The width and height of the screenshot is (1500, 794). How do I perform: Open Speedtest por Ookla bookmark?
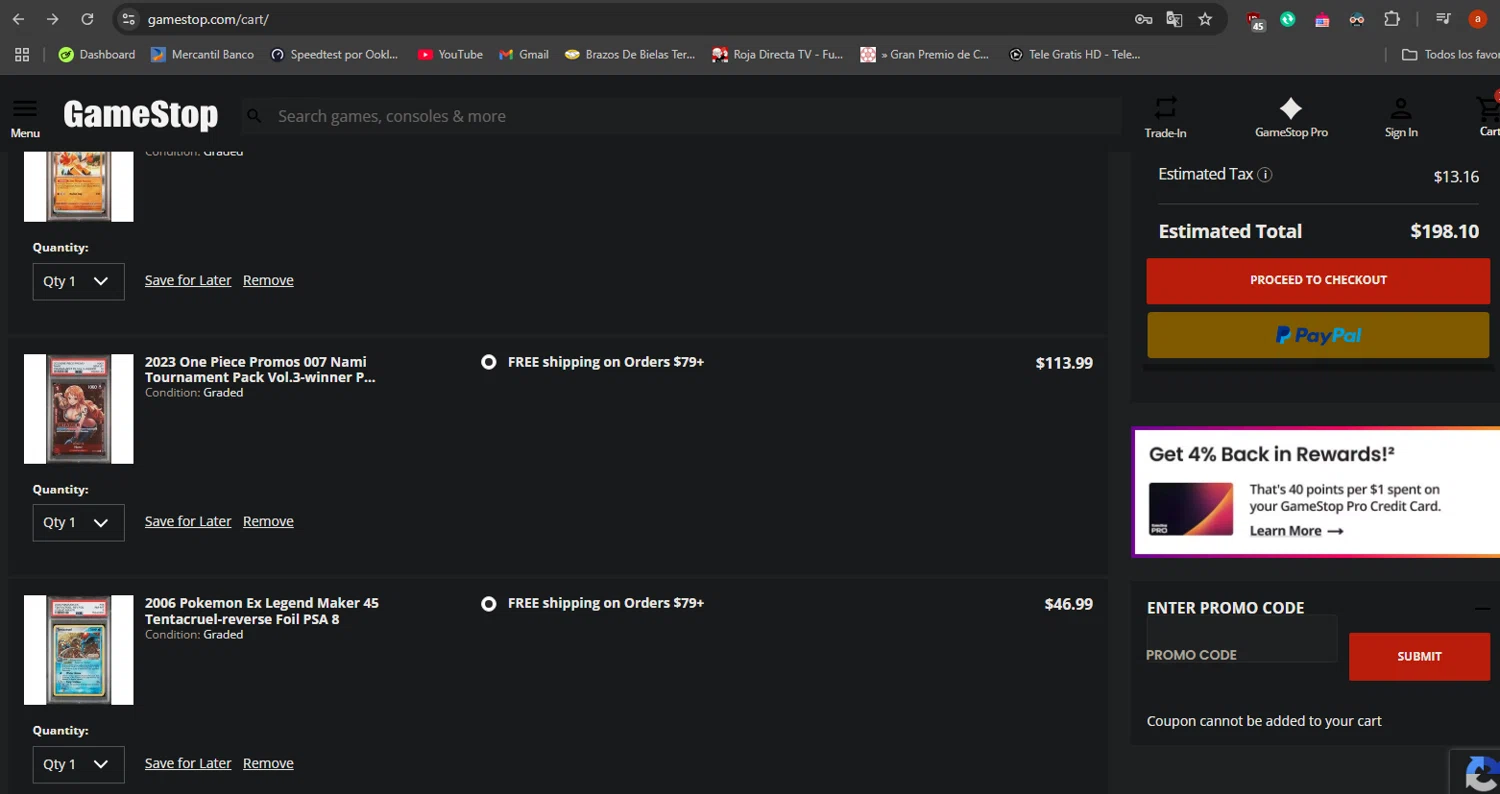point(335,55)
